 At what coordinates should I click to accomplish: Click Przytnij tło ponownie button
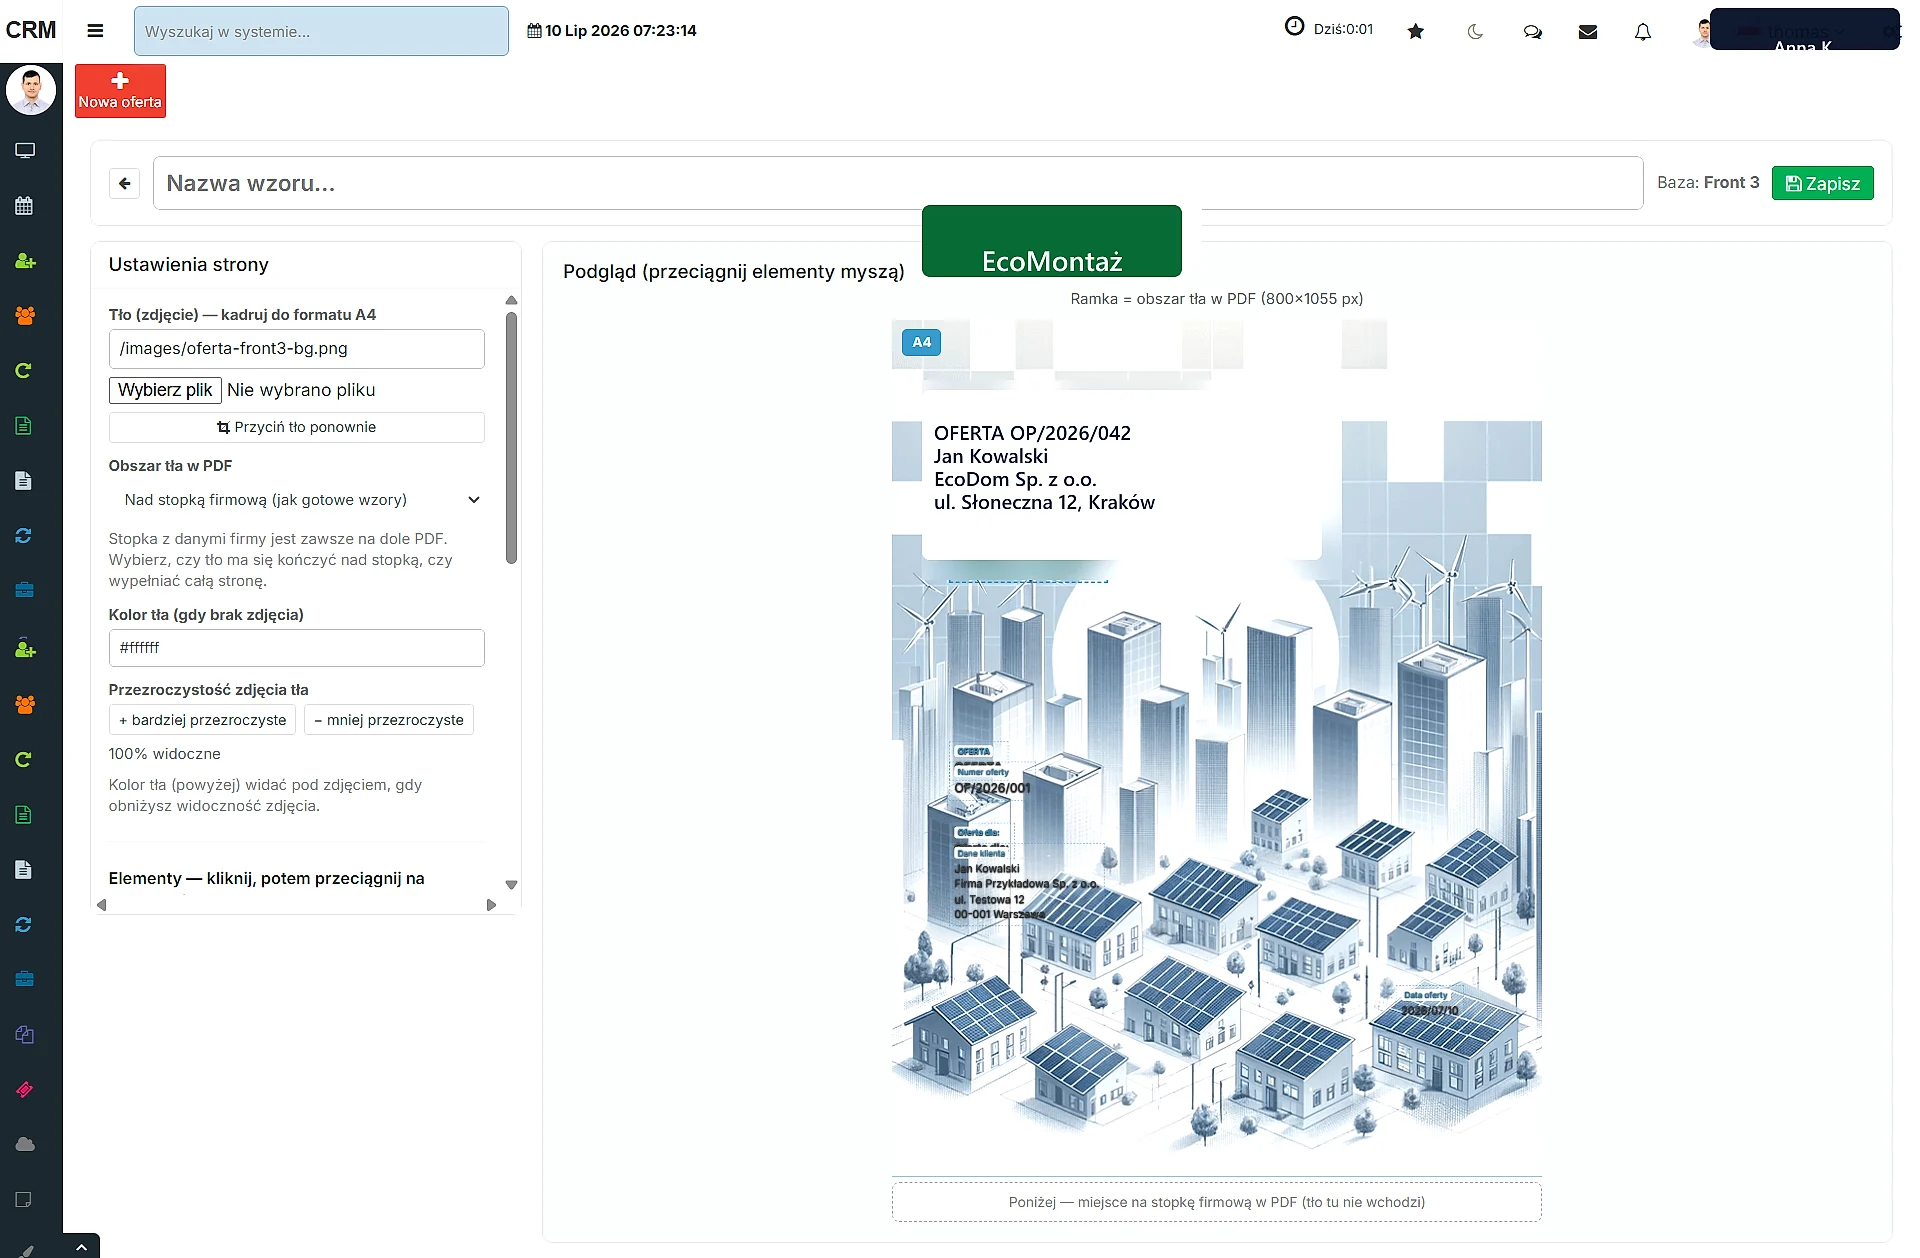tap(297, 427)
